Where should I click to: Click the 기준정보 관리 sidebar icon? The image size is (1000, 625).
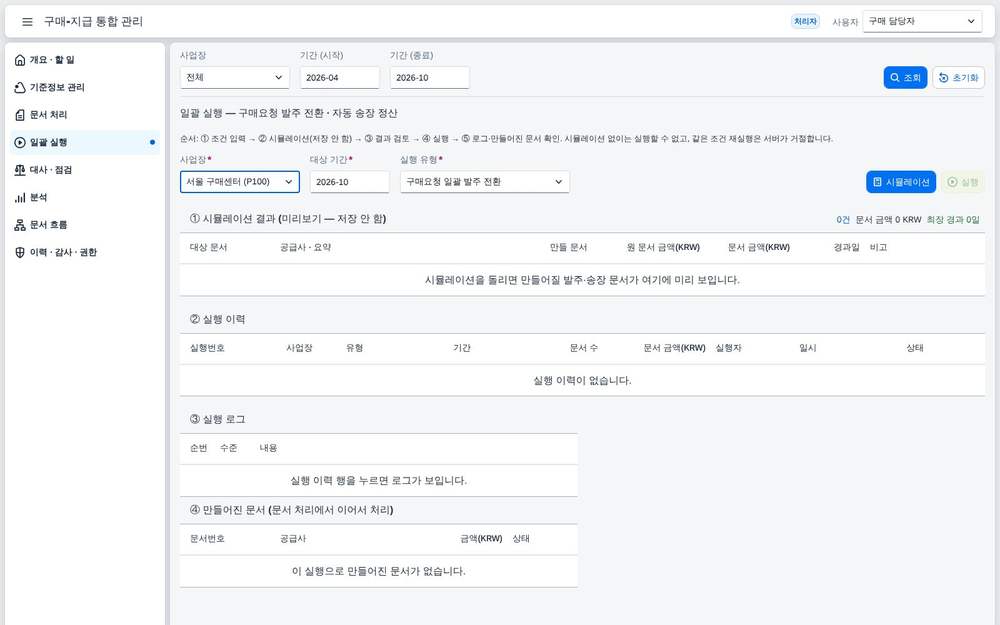click(x=20, y=87)
